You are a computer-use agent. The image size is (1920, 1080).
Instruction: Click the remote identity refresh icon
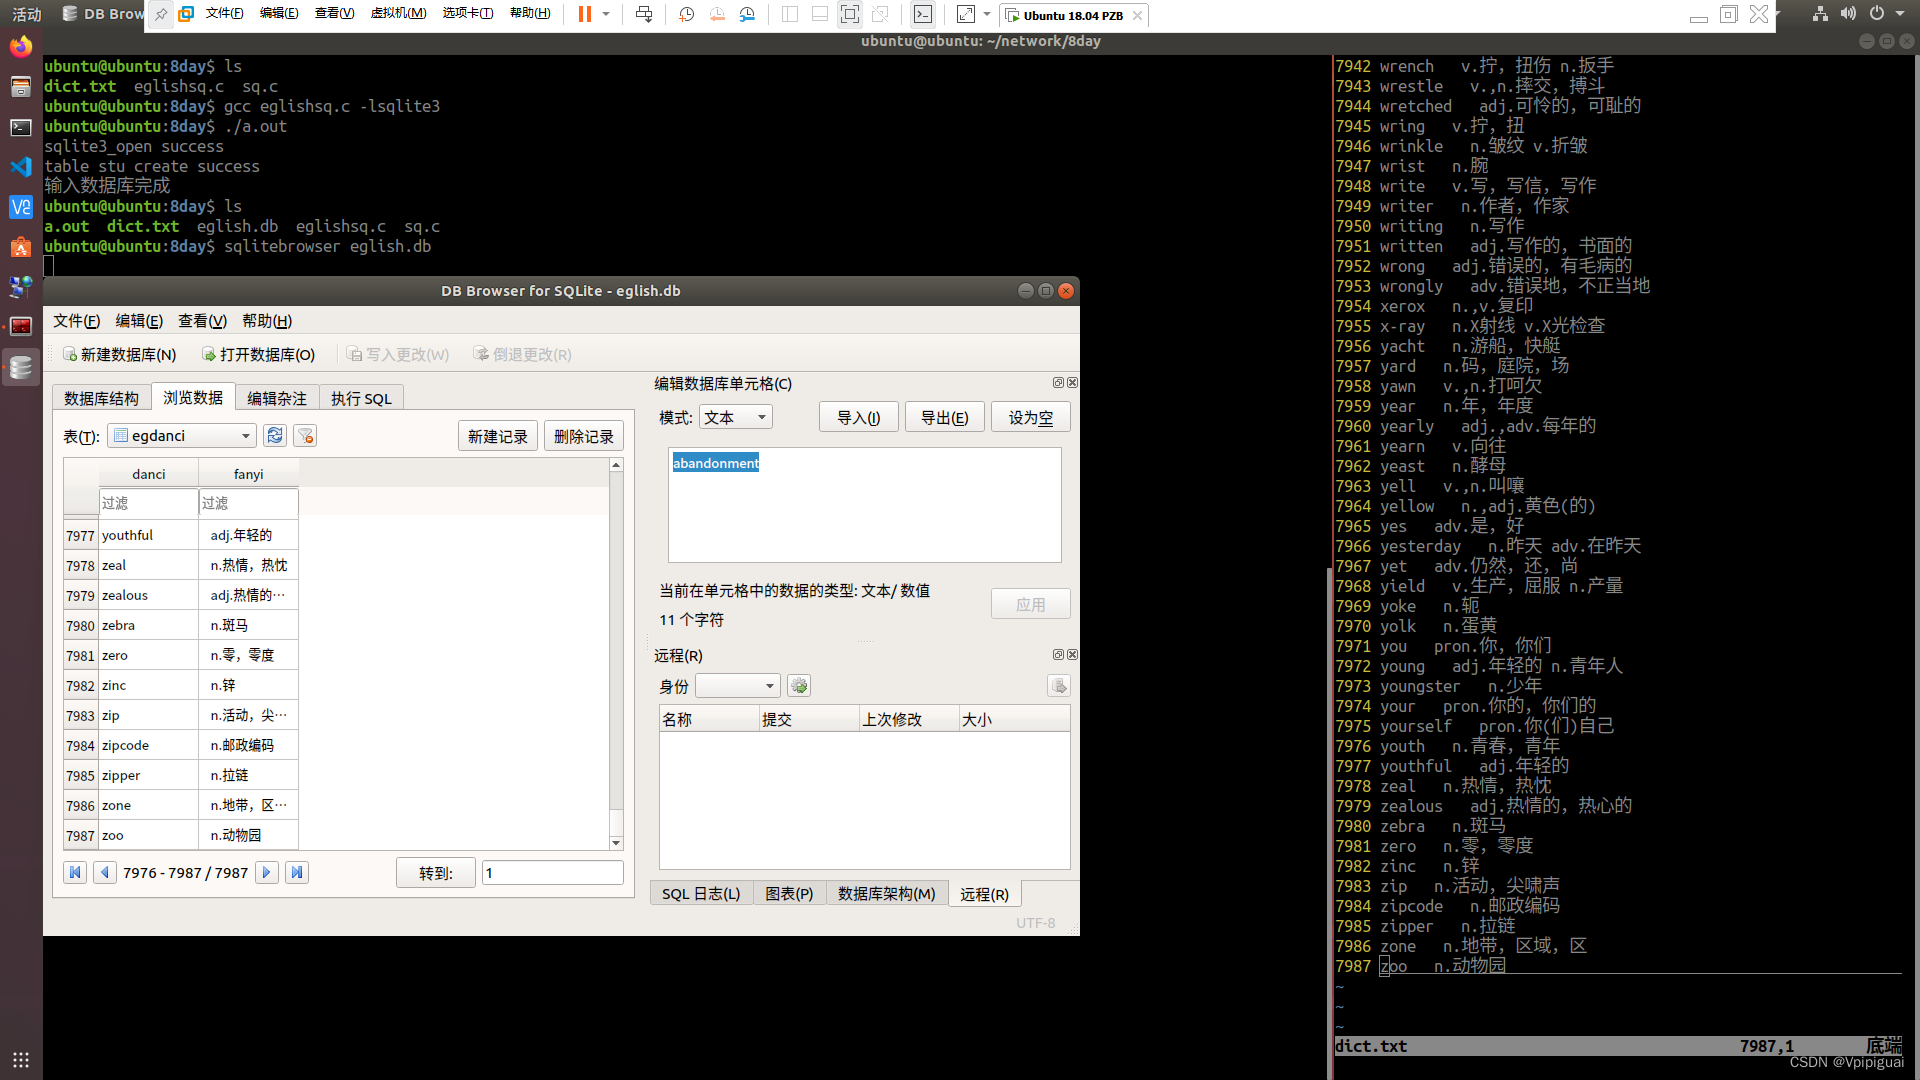799,686
